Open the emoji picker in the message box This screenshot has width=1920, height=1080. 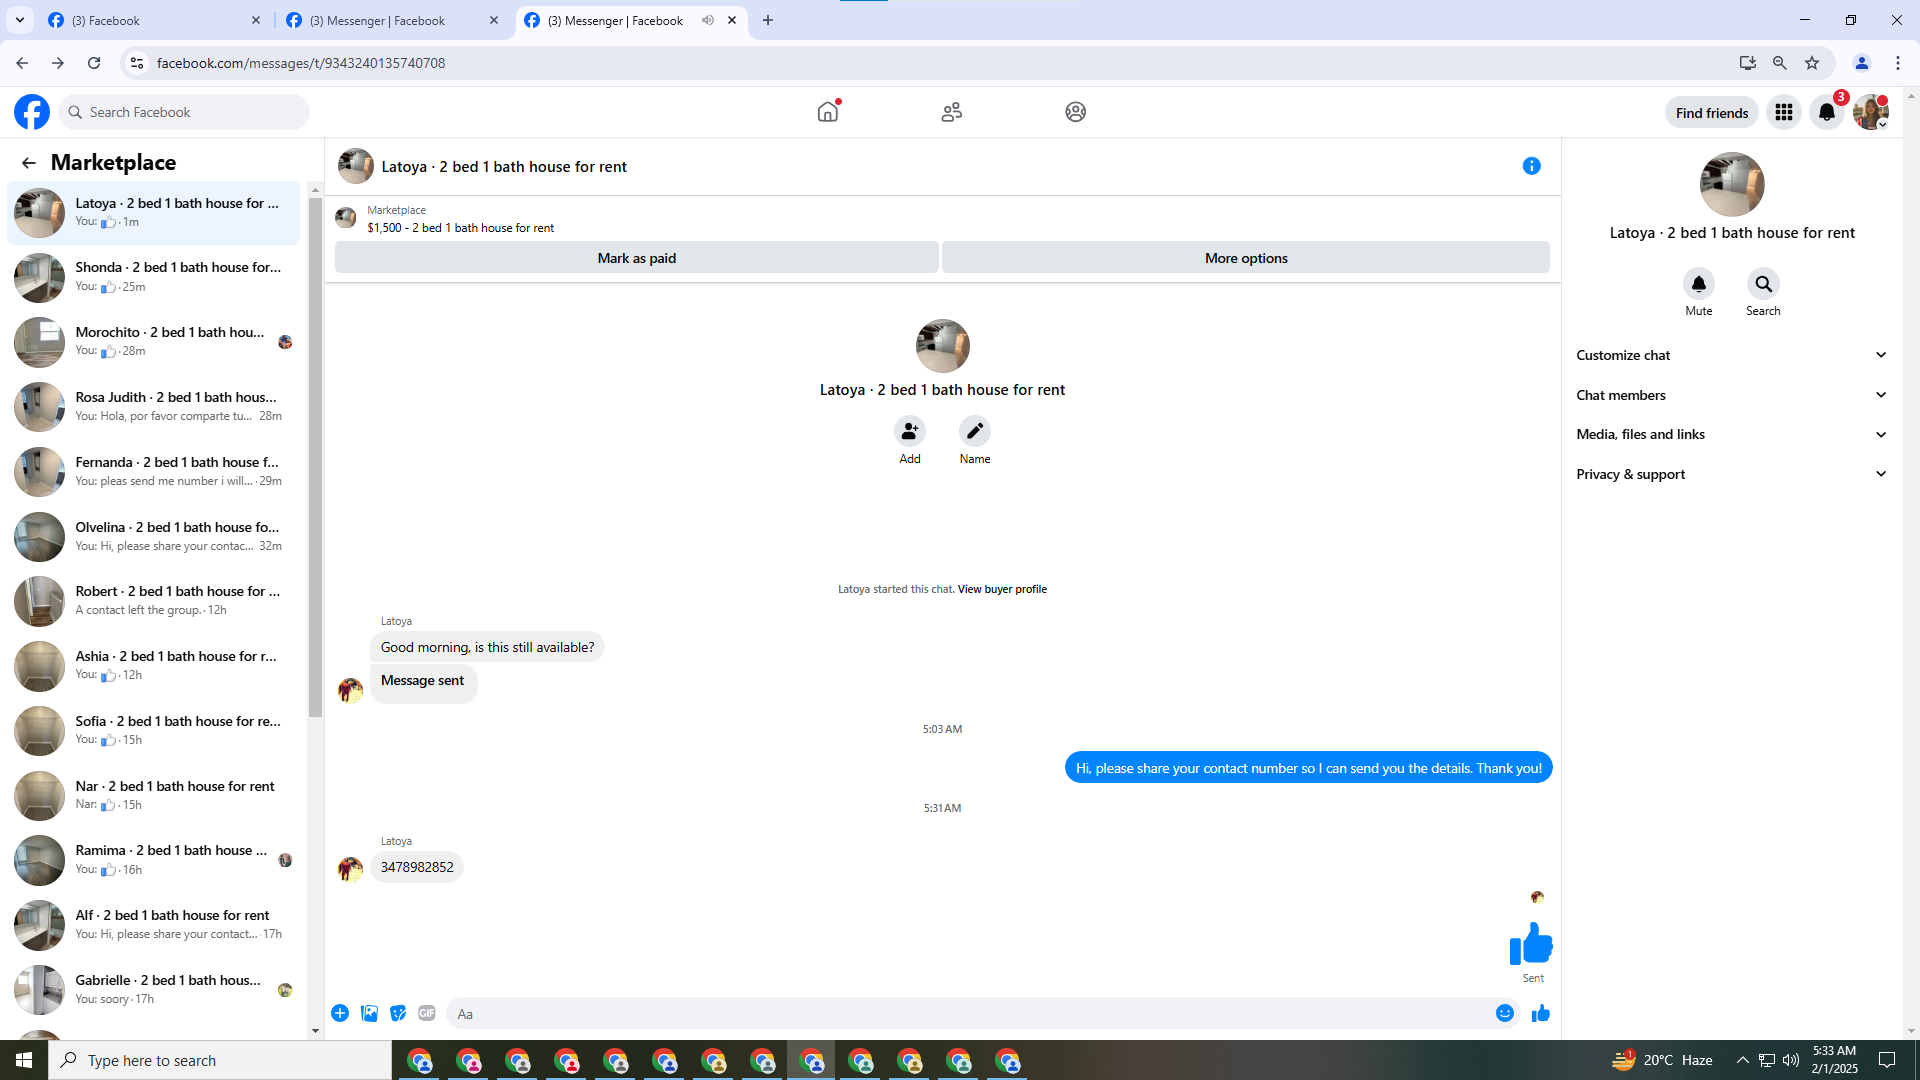pos(1504,1013)
